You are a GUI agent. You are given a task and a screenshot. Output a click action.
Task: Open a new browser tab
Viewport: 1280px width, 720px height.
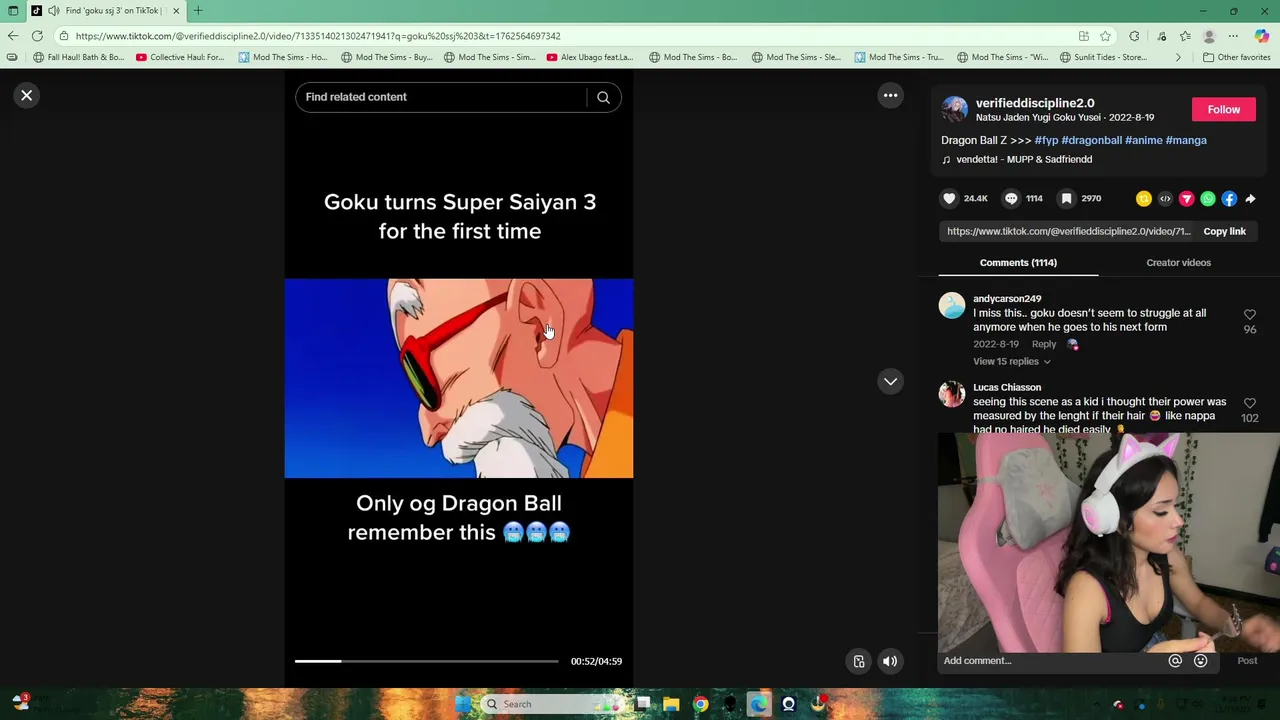pos(198,11)
